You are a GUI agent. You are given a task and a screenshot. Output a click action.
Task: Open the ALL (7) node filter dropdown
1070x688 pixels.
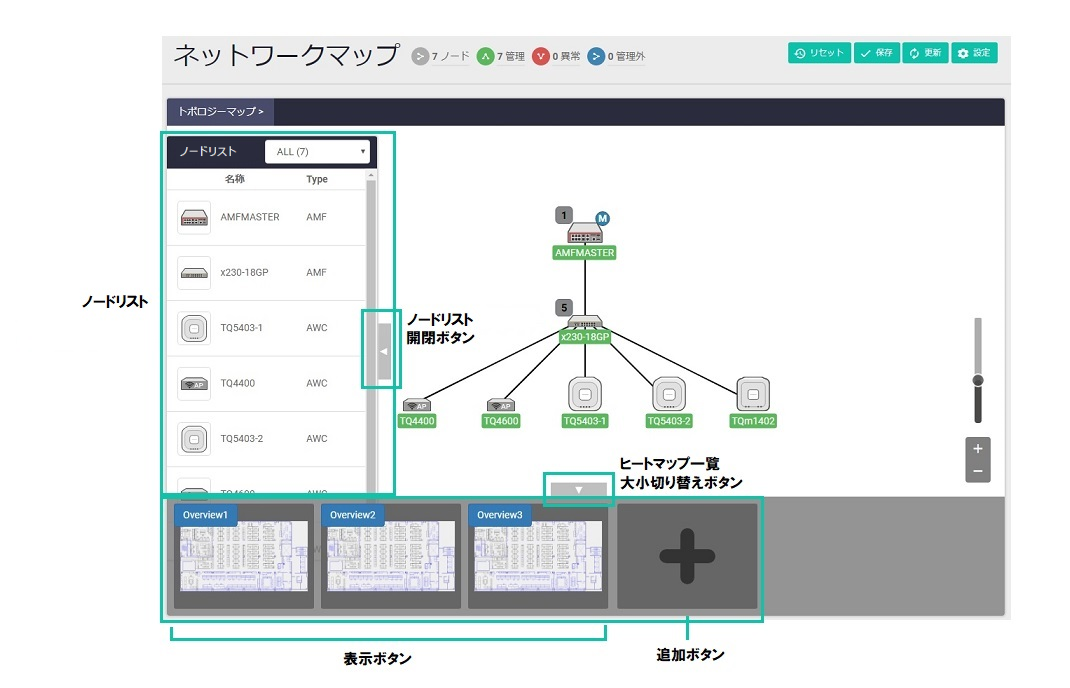tap(317, 152)
